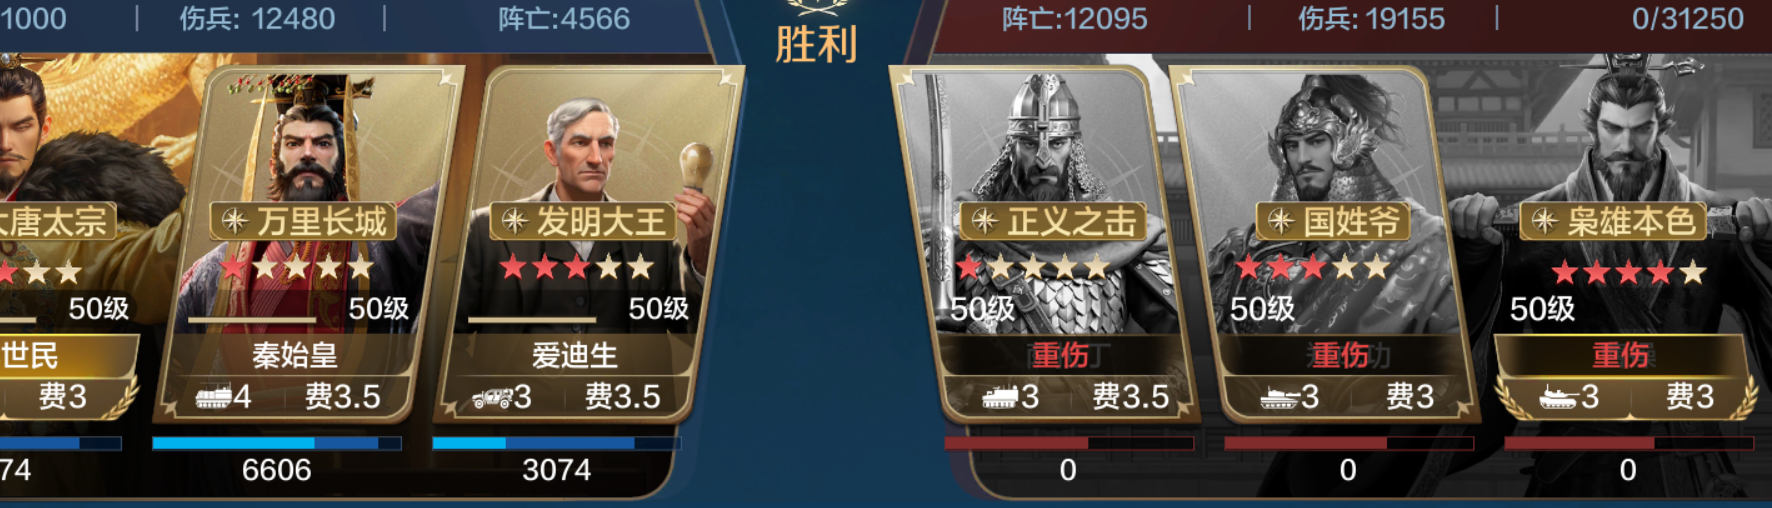This screenshot has width=1772, height=508.
Task: Select the 重伤 label on 正义之击 card
Action: [1061, 355]
